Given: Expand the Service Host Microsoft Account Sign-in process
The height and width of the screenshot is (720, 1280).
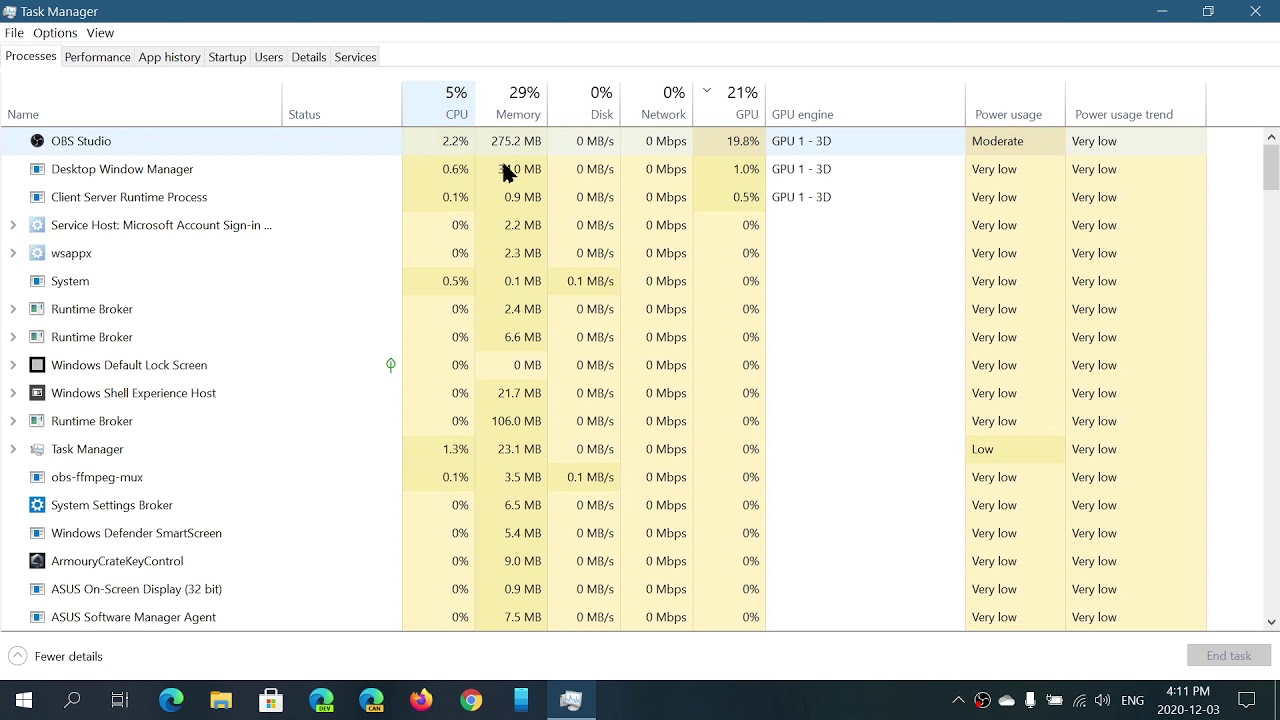Looking at the screenshot, I should [13, 225].
